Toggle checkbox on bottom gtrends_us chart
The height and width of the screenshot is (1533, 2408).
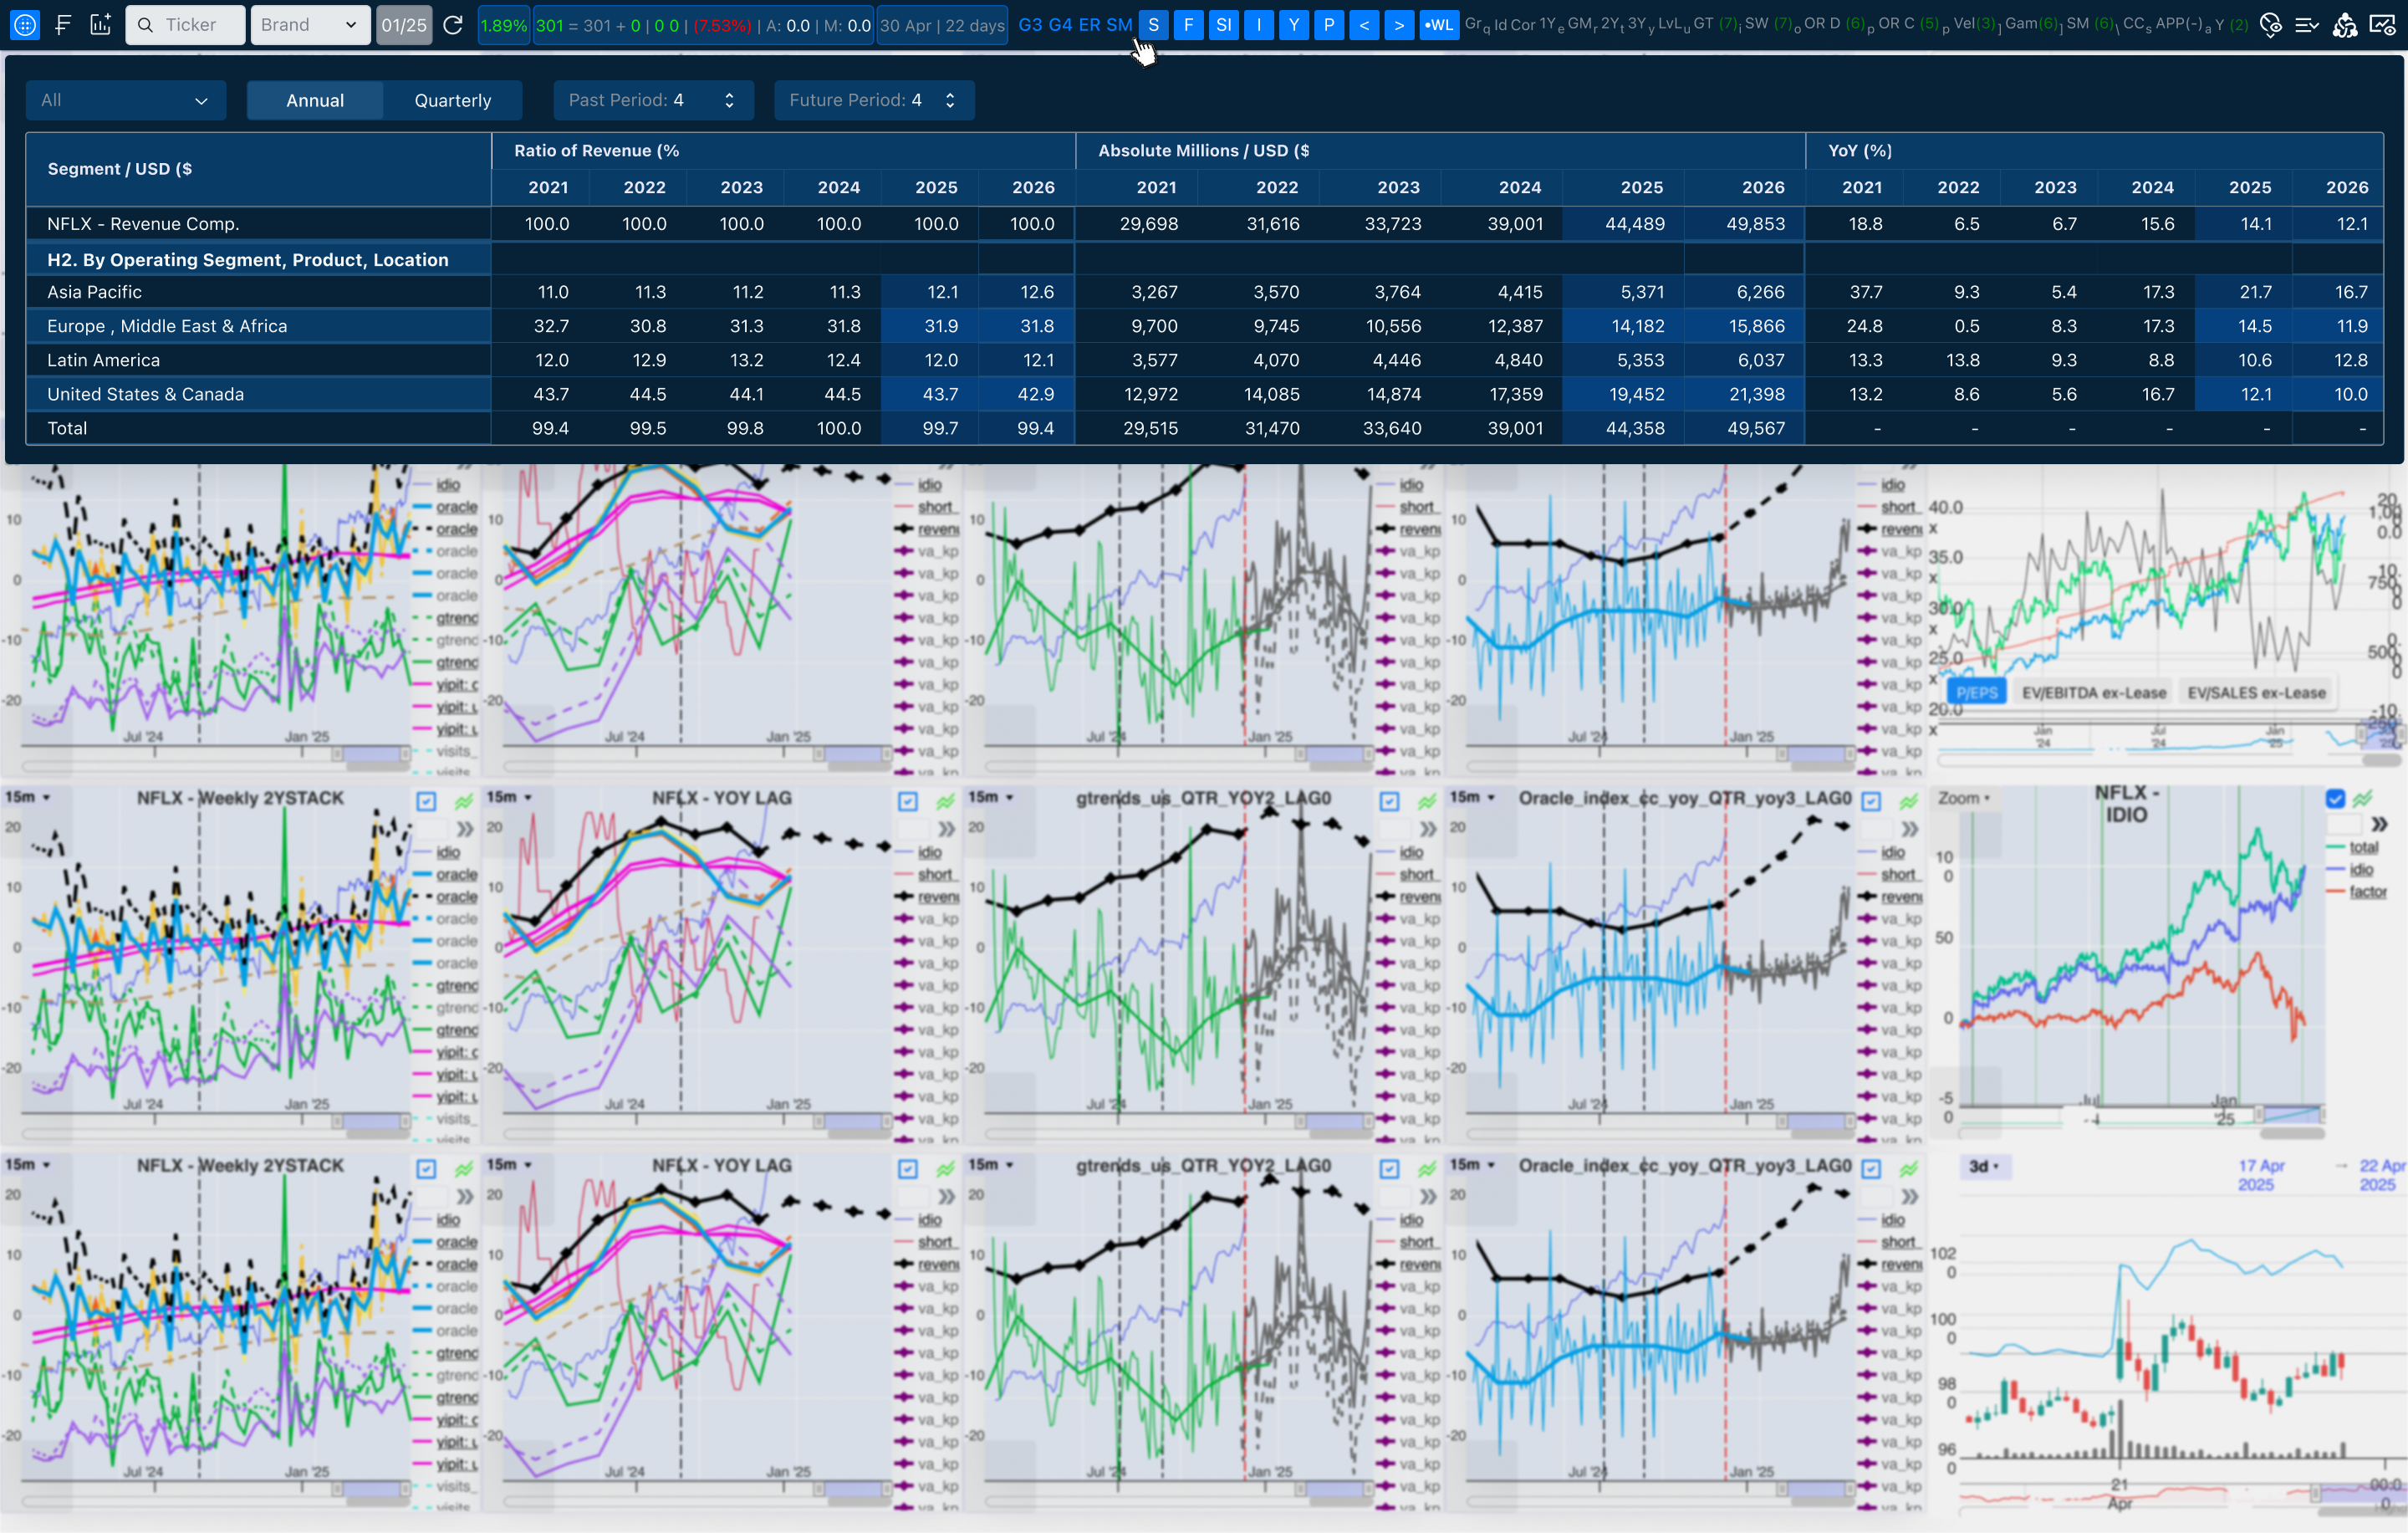click(x=1390, y=1169)
